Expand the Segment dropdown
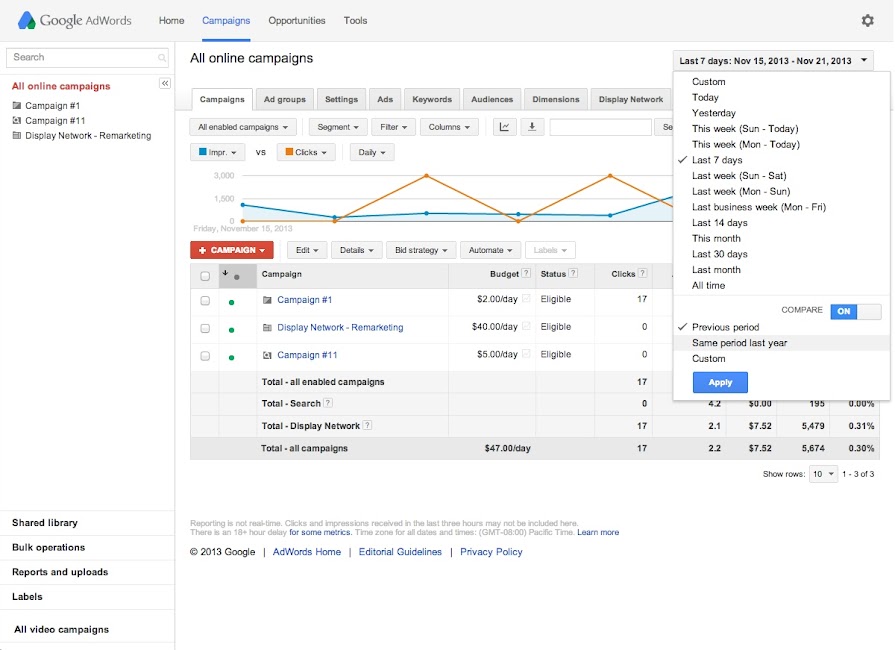895x650 pixels. [x=338, y=127]
